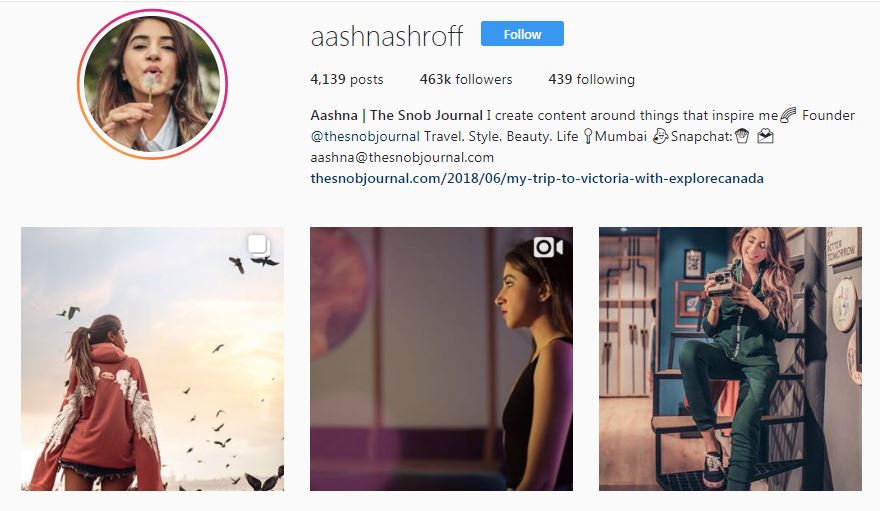Image resolution: width=880 pixels, height=511 pixels.
Task: View the 439 following list
Action: [591, 80]
